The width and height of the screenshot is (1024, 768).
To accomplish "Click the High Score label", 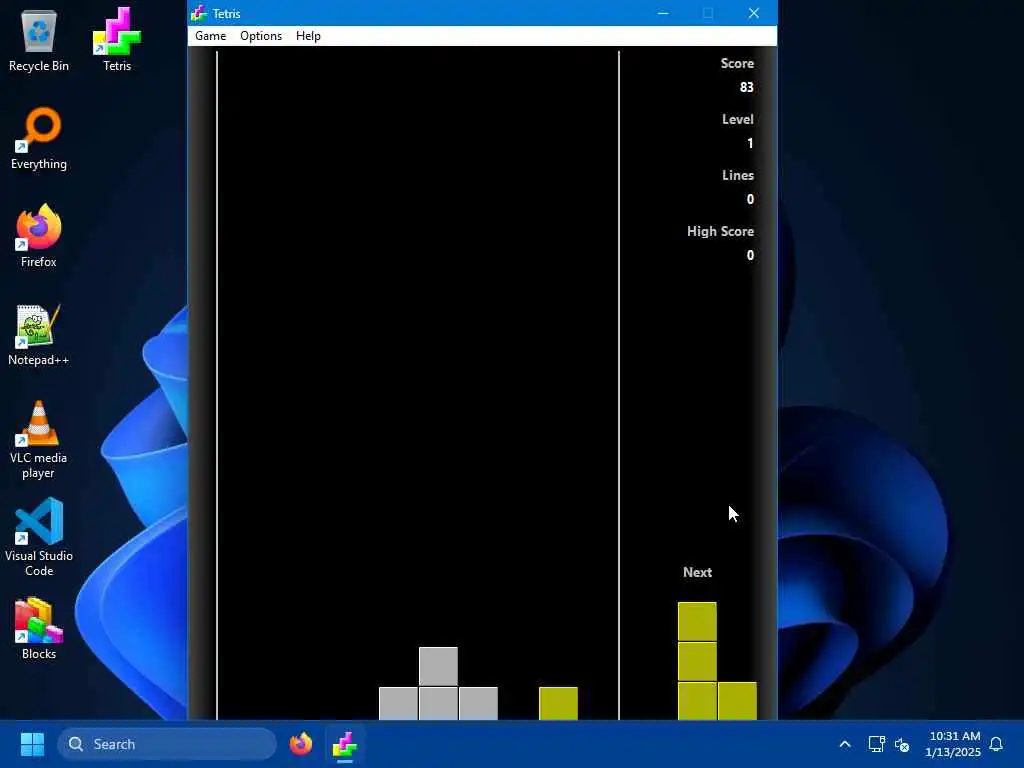I will click(x=720, y=231).
